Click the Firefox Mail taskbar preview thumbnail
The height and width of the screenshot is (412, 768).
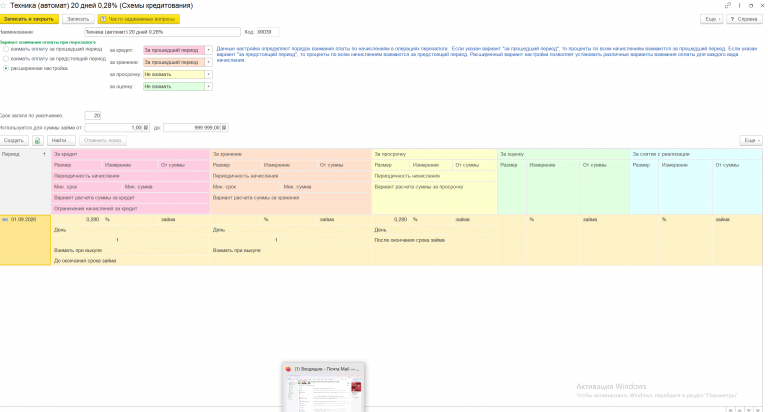[x=323, y=387]
